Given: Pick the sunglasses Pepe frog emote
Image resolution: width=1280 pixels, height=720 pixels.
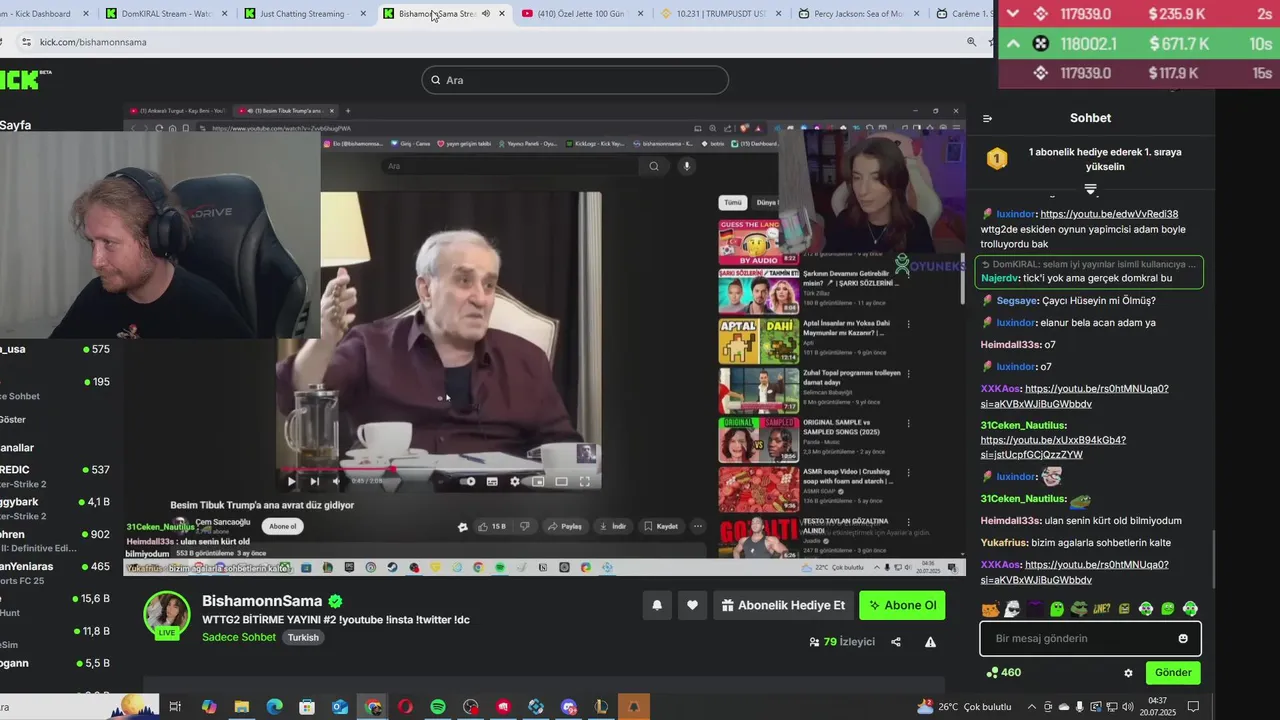Looking at the screenshot, I should click(1078, 609).
